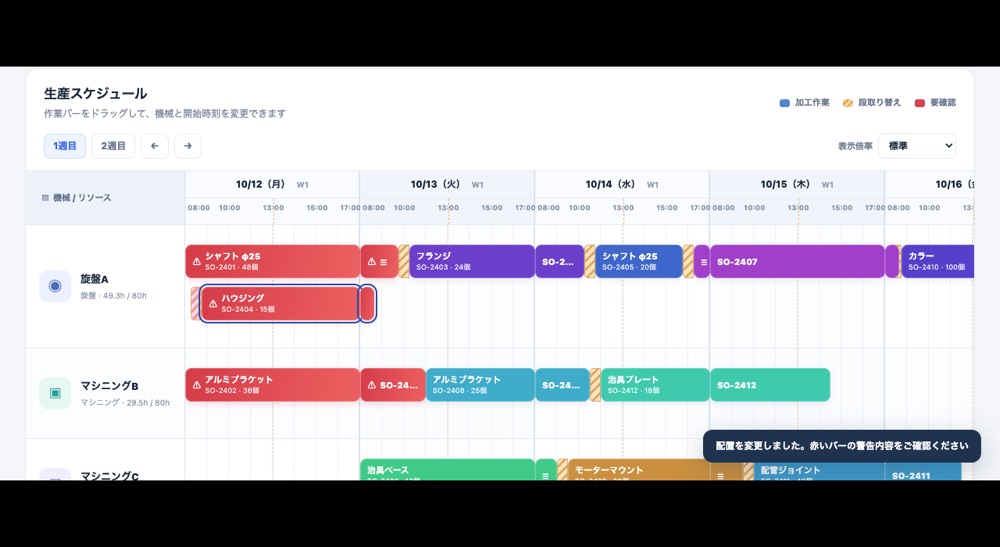The image size is (1000, 547).
Task: Select the purple SO-2… bar after フランジ
Action: (560, 261)
